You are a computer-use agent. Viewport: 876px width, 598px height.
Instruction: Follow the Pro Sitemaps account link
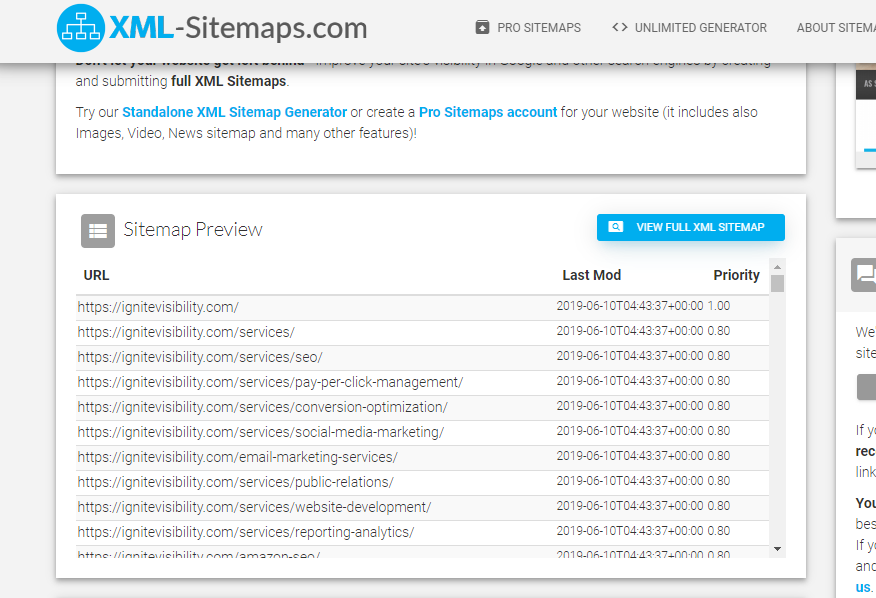(488, 112)
